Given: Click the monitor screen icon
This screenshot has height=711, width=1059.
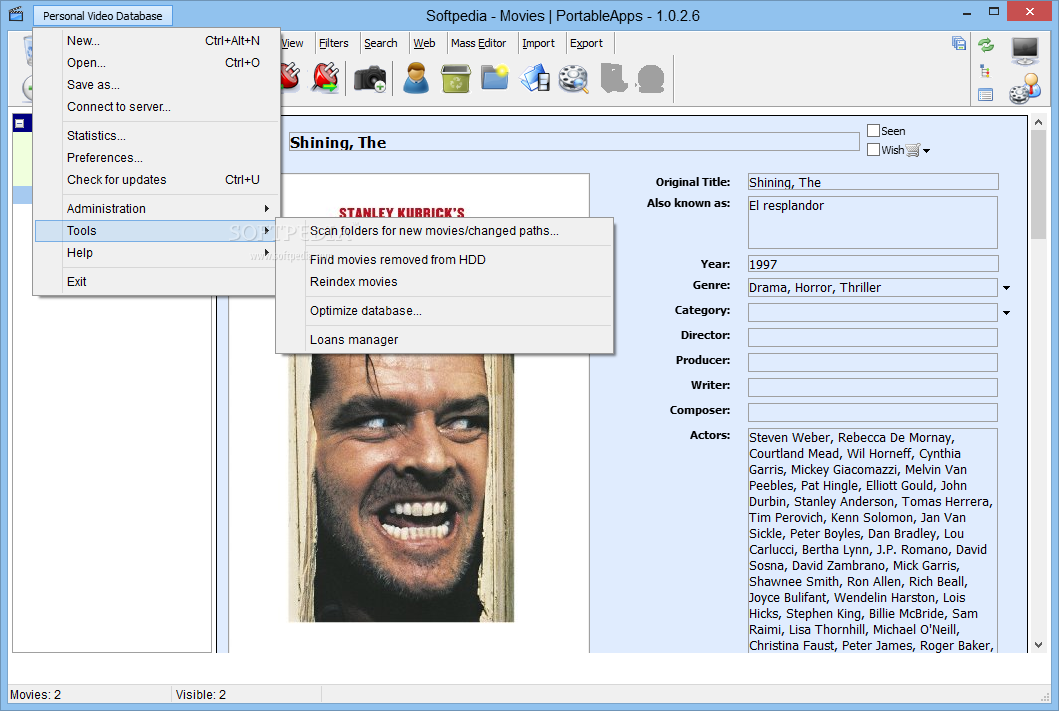Looking at the screenshot, I should 1025,50.
